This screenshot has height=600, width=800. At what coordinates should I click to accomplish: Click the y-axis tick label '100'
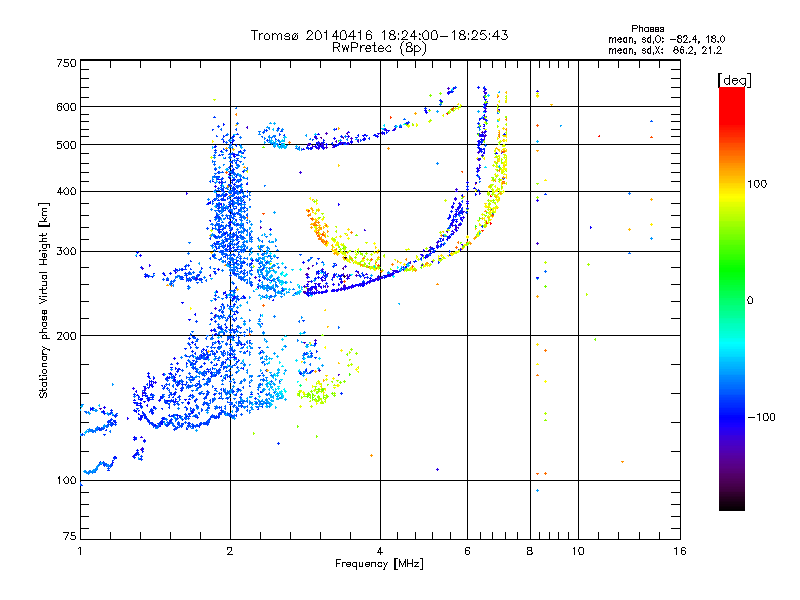pyautogui.click(x=66, y=480)
